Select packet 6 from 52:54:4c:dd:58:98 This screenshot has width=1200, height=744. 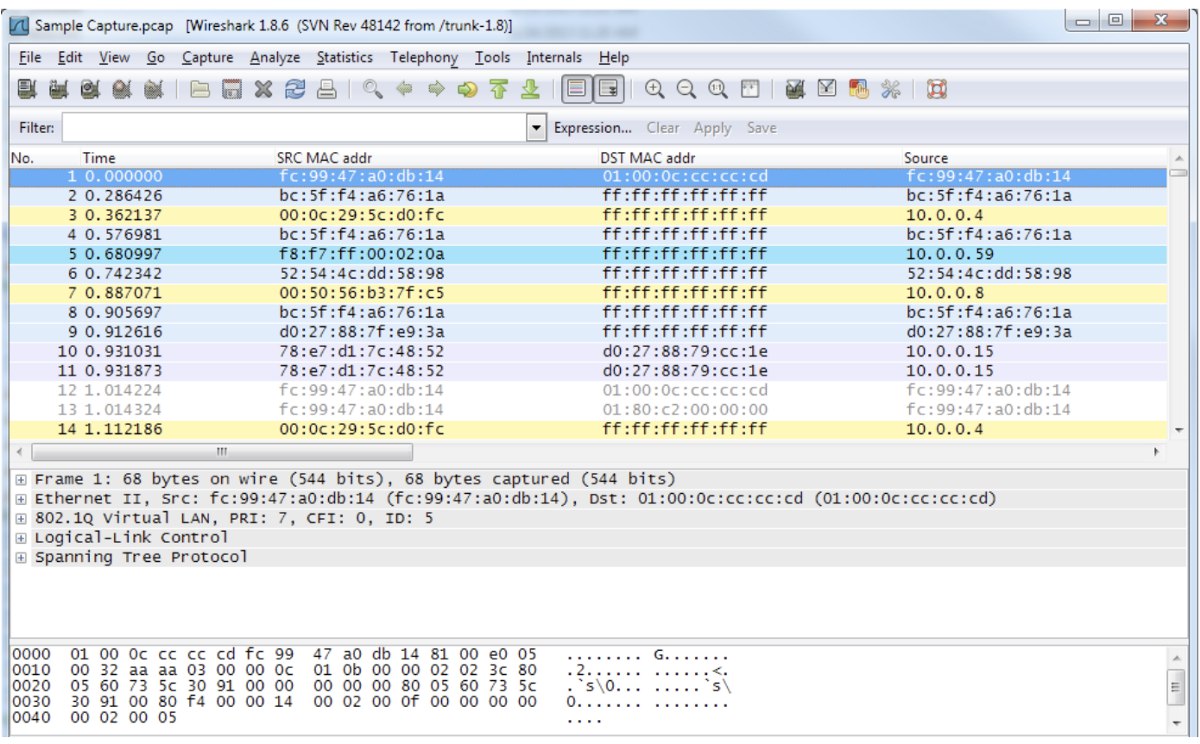pos(588,273)
